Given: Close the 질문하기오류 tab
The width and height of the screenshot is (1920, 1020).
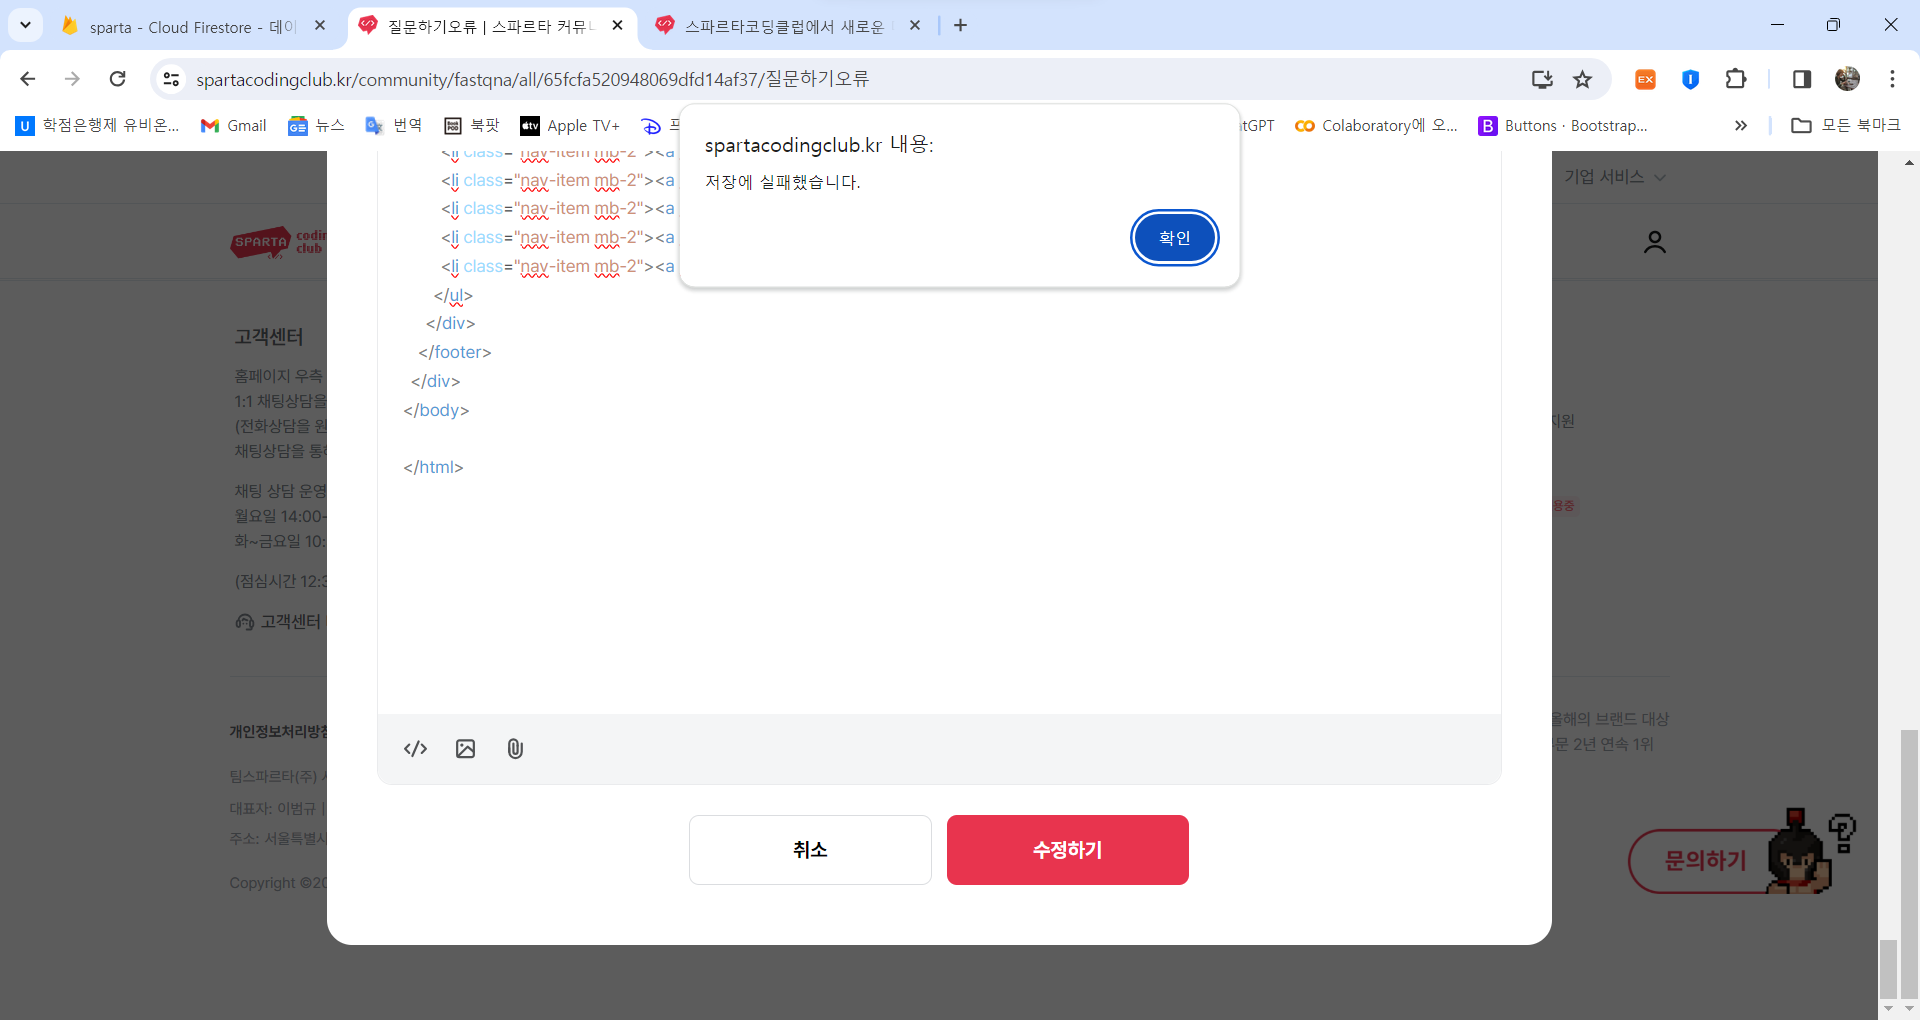Looking at the screenshot, I should pyautogui.click(x=618, y=26).
